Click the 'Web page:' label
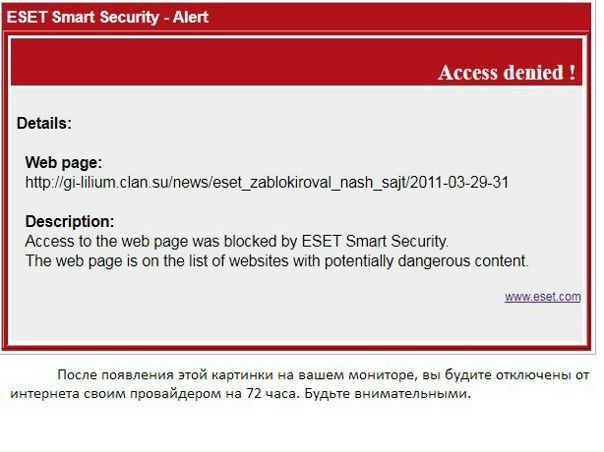The height and width of the screenshot is (452, 604). (x=63, y=162)
